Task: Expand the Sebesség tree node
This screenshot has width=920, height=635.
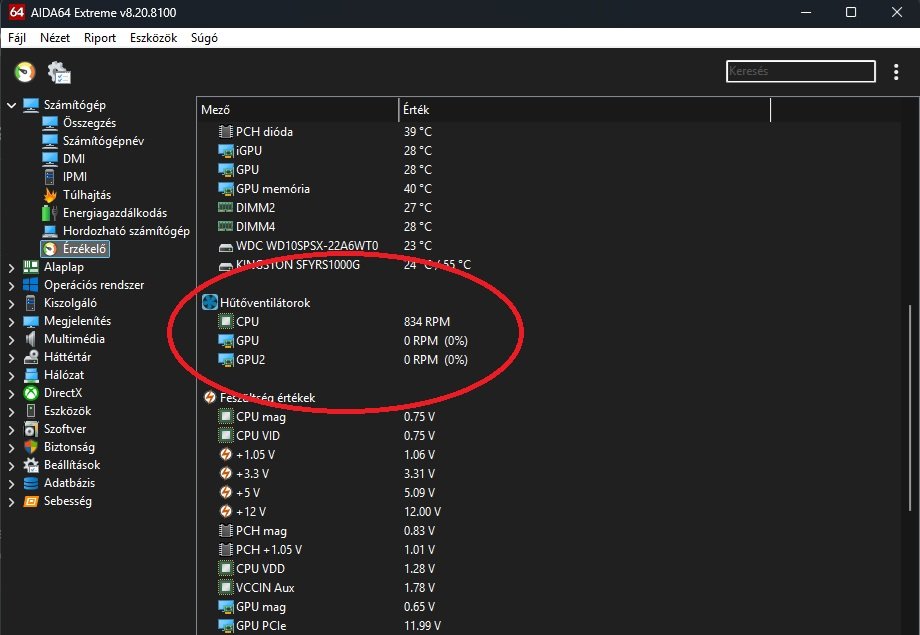Action: (11, 501)
